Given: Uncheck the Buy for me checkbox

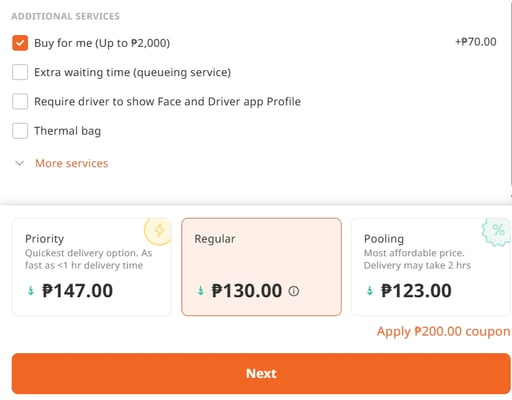Looking at the screenshot, I should point(20,43).
